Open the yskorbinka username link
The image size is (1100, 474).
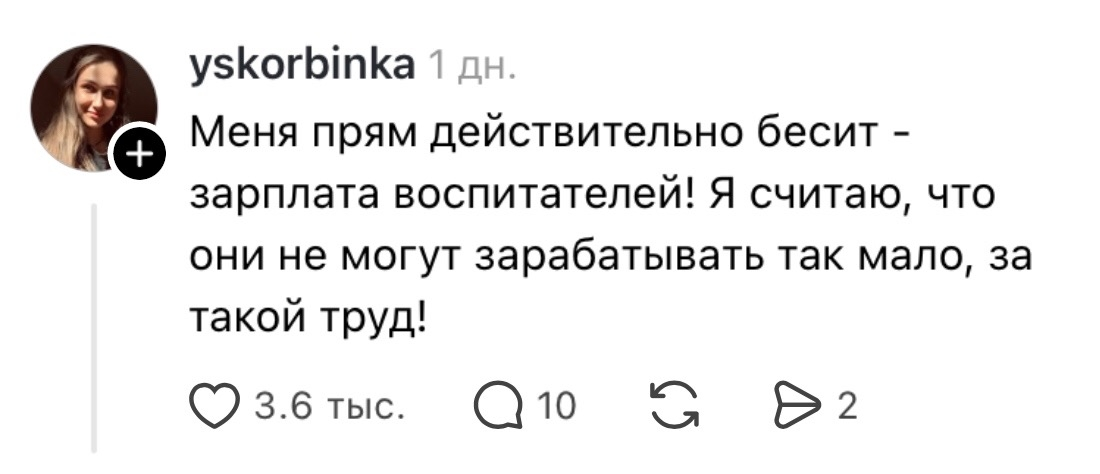click(302, 68)
